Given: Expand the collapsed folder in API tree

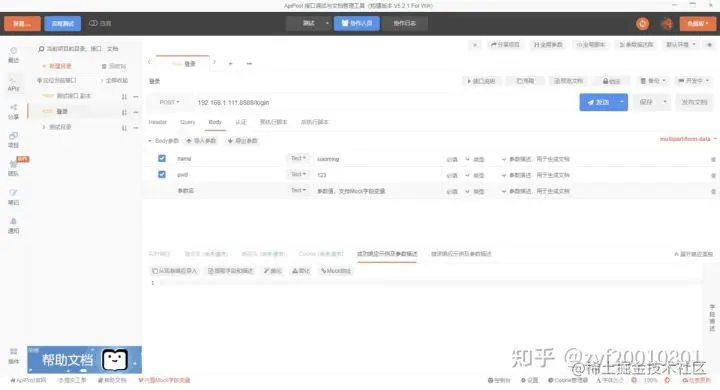Looking at the screenshot, I should [44, 127].
